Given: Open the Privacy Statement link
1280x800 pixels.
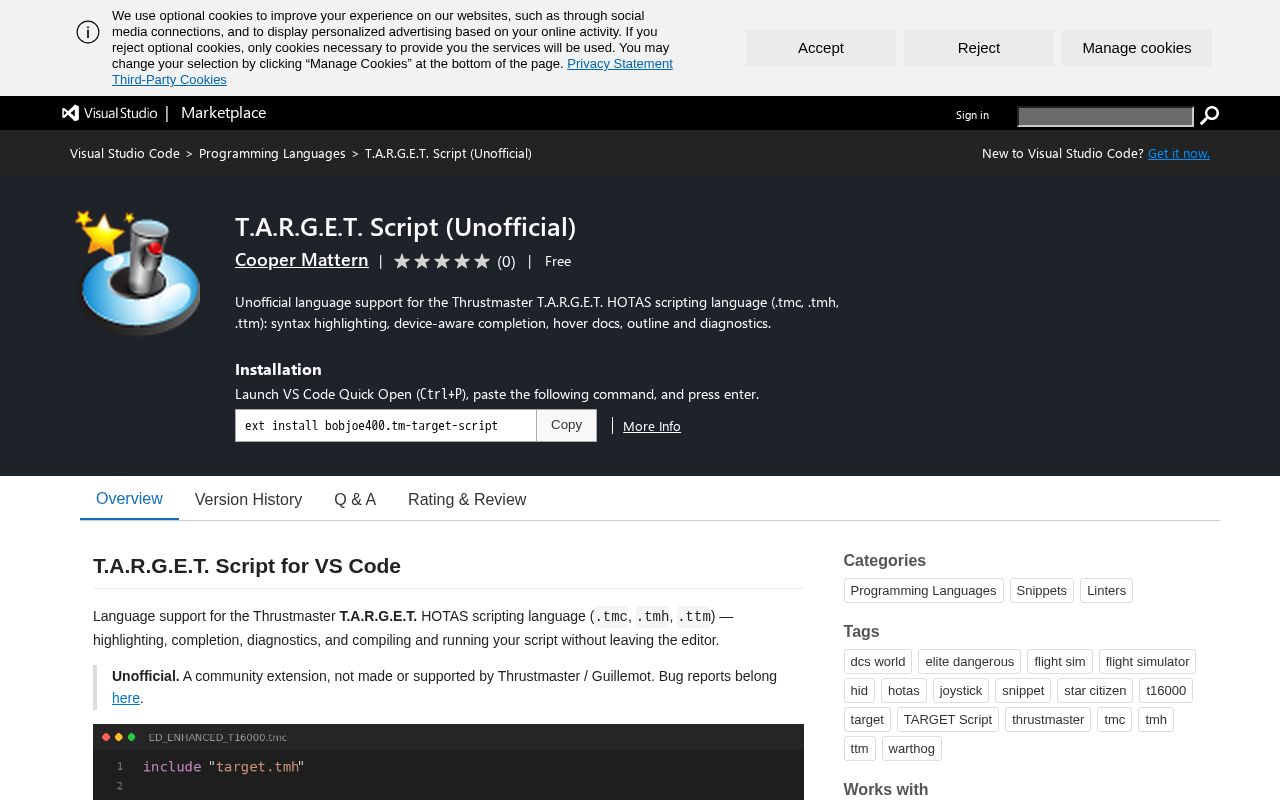Looking at the screenshot, I should coord(620,64).
